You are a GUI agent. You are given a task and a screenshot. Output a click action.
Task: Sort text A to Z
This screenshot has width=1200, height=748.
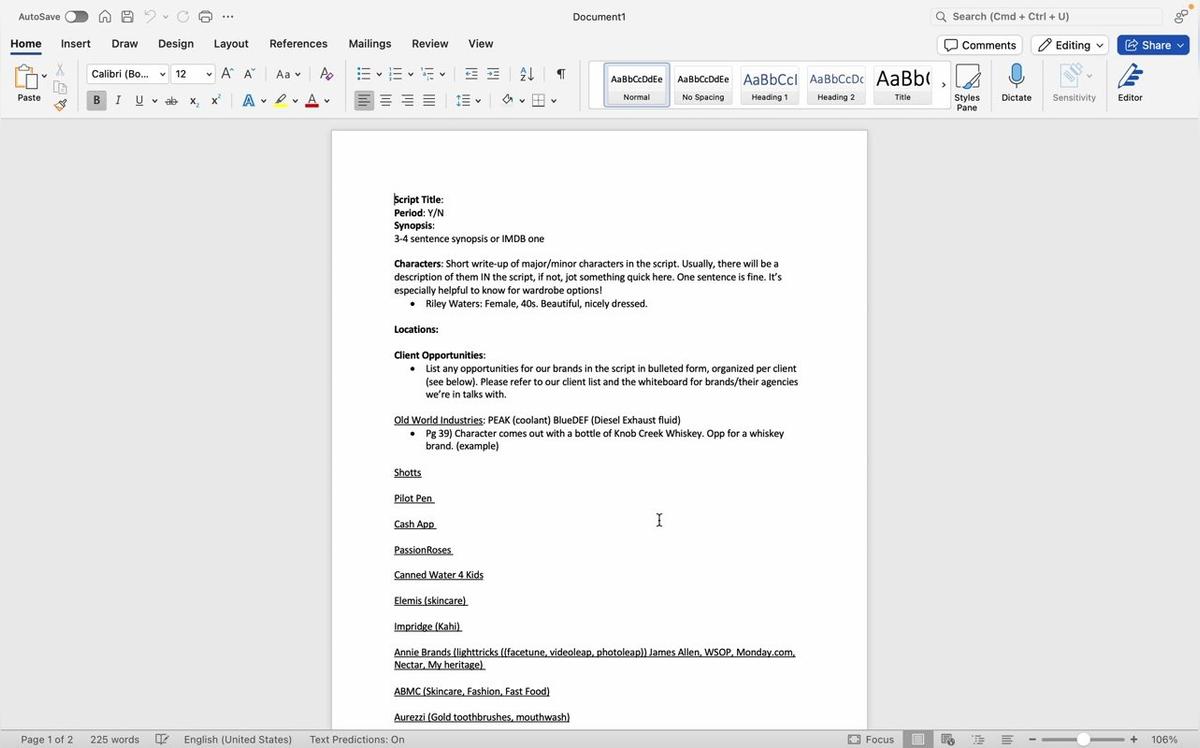pos(527,74)
